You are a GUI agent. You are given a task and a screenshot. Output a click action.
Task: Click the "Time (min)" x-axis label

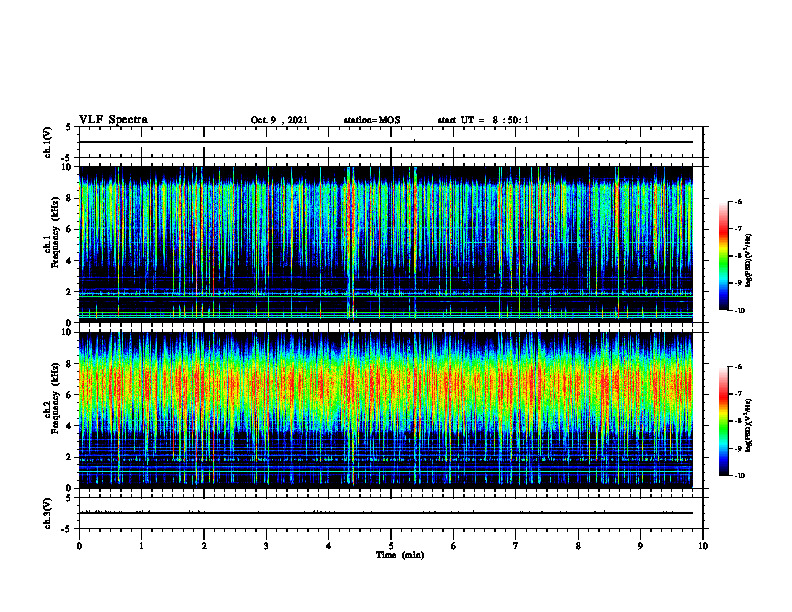pos(400,555)
